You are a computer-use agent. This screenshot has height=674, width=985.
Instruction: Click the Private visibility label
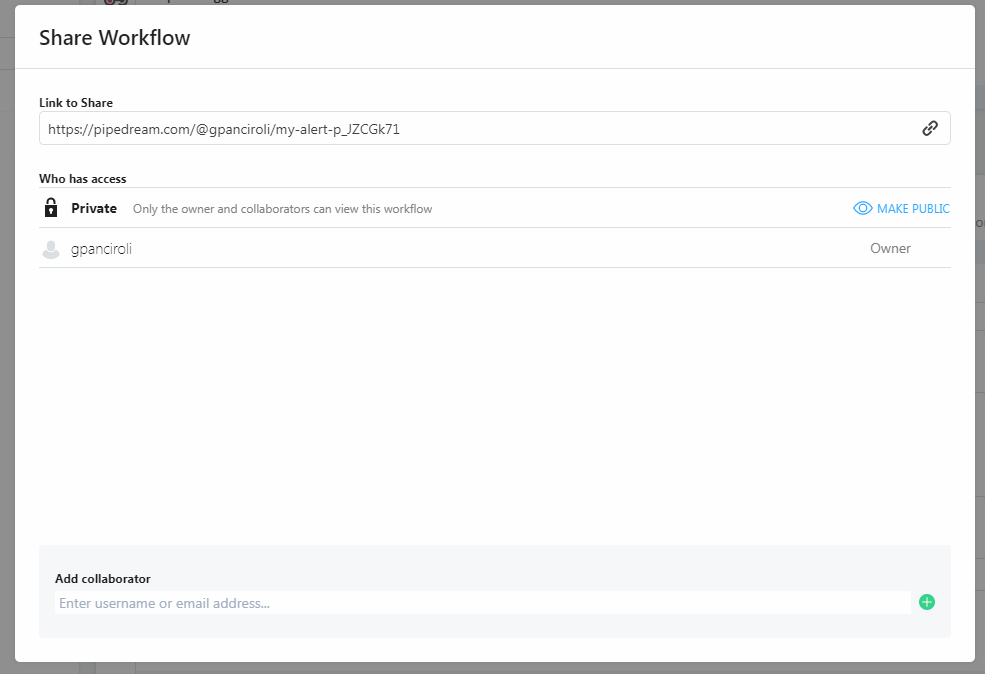tap(94, 209)
